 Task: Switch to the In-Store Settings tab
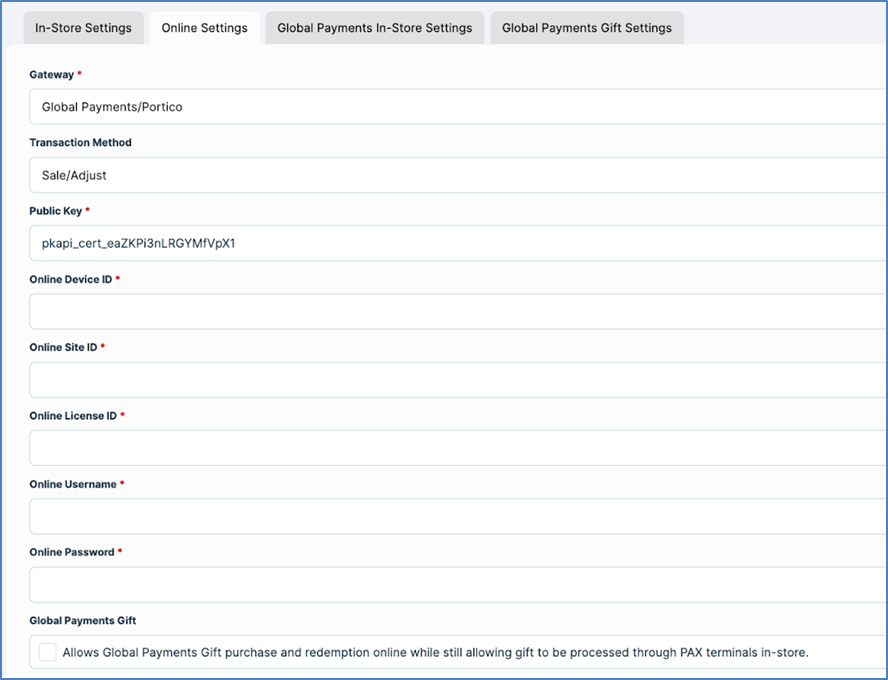(x=83, y=28)
